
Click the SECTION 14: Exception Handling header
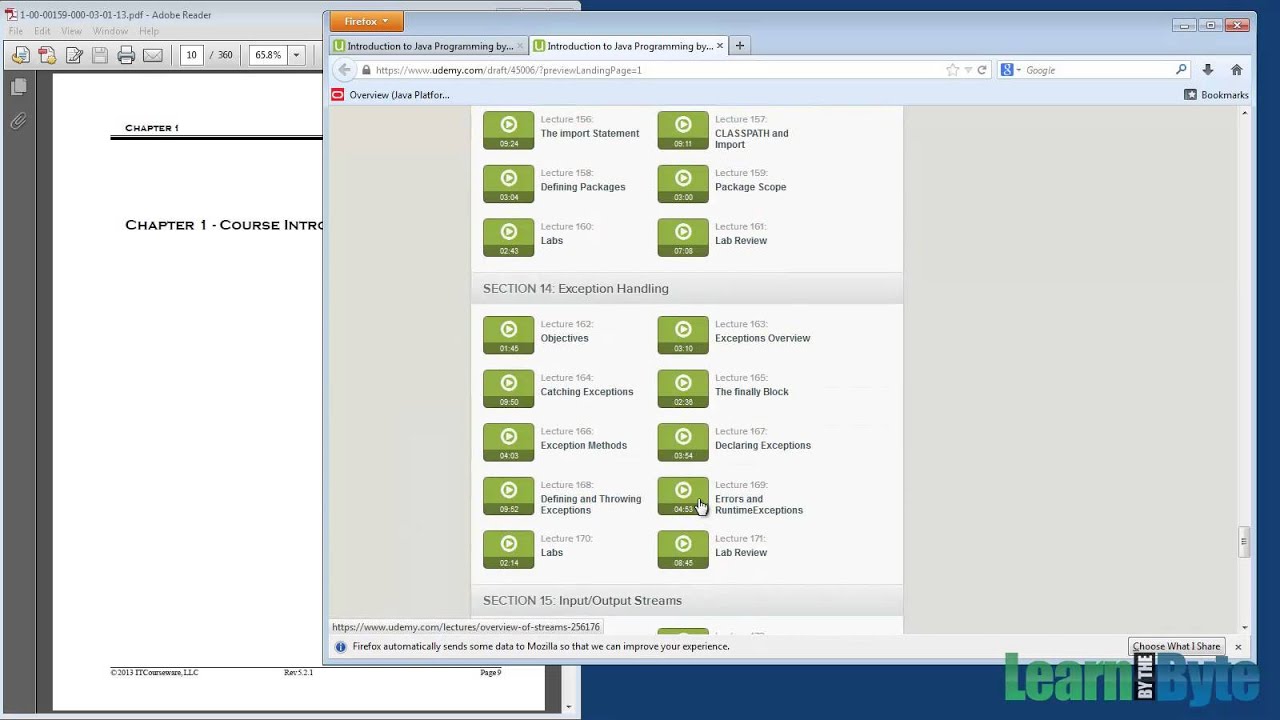[x=687, y=288]
